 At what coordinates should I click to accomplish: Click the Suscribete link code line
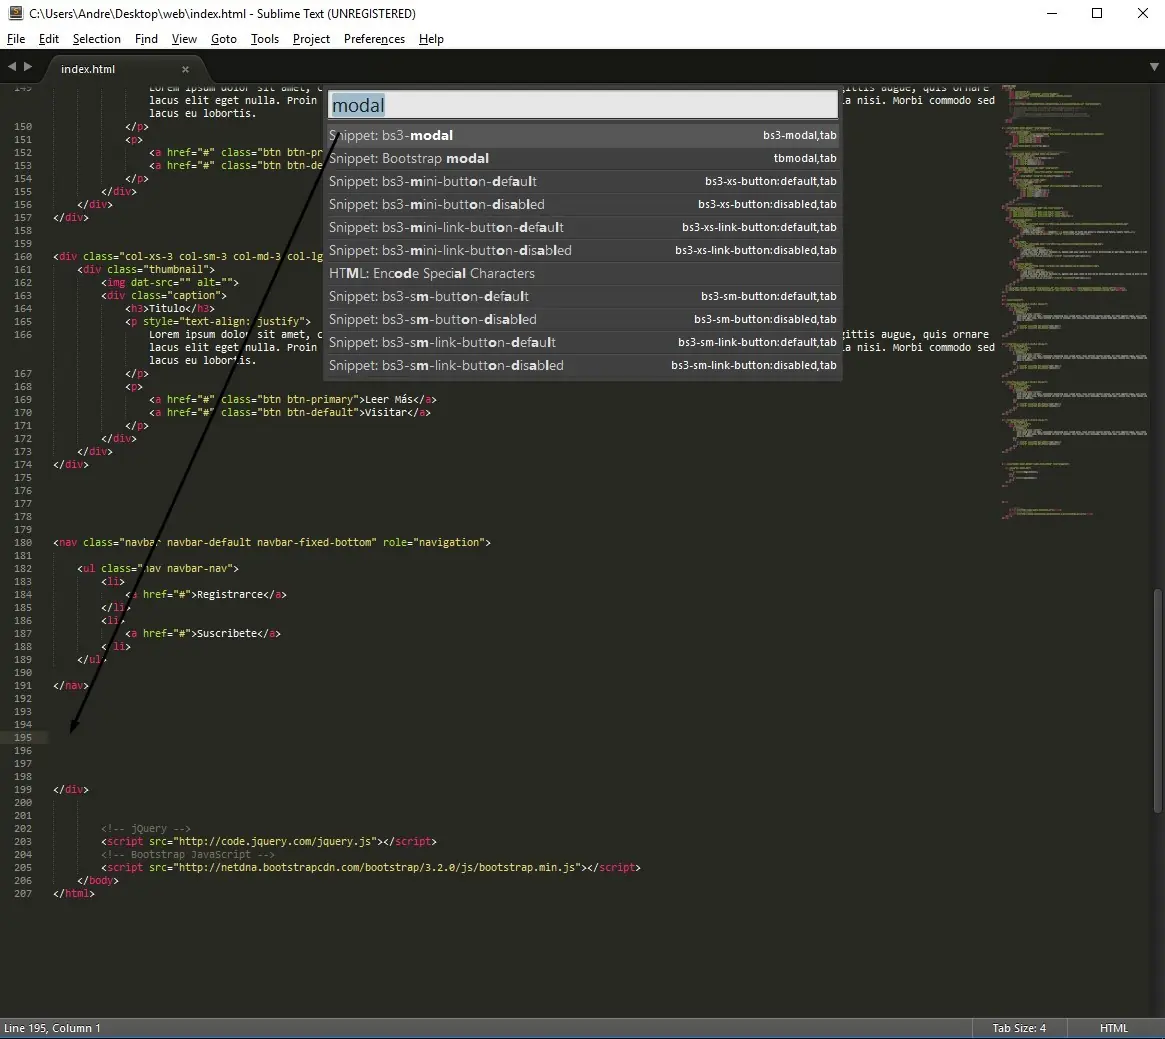coord(203,633)
